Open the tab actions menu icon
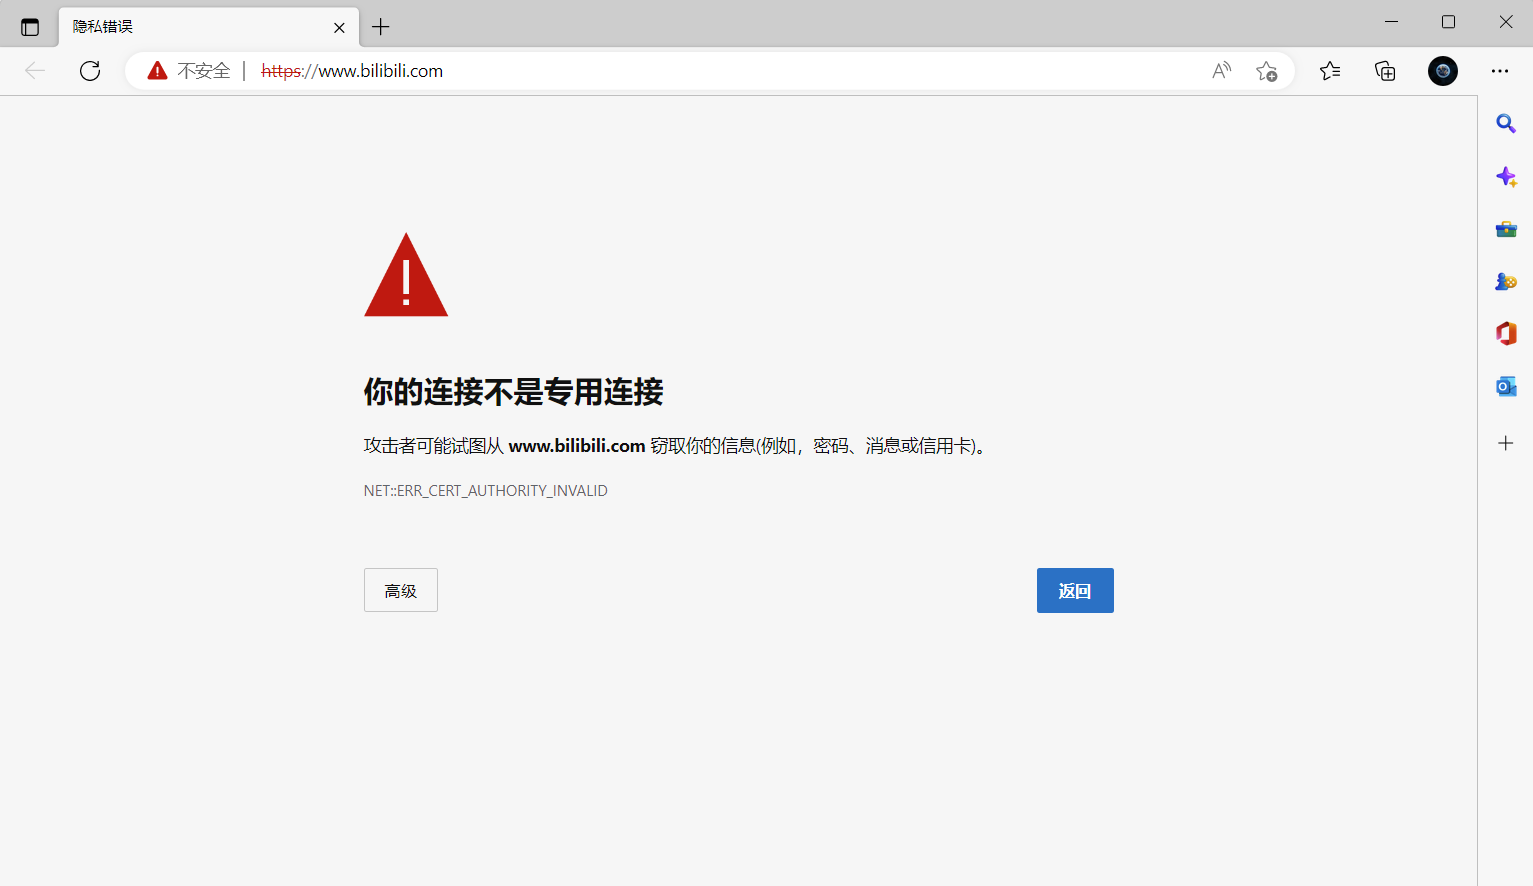1533x886 pixels. 30,27
